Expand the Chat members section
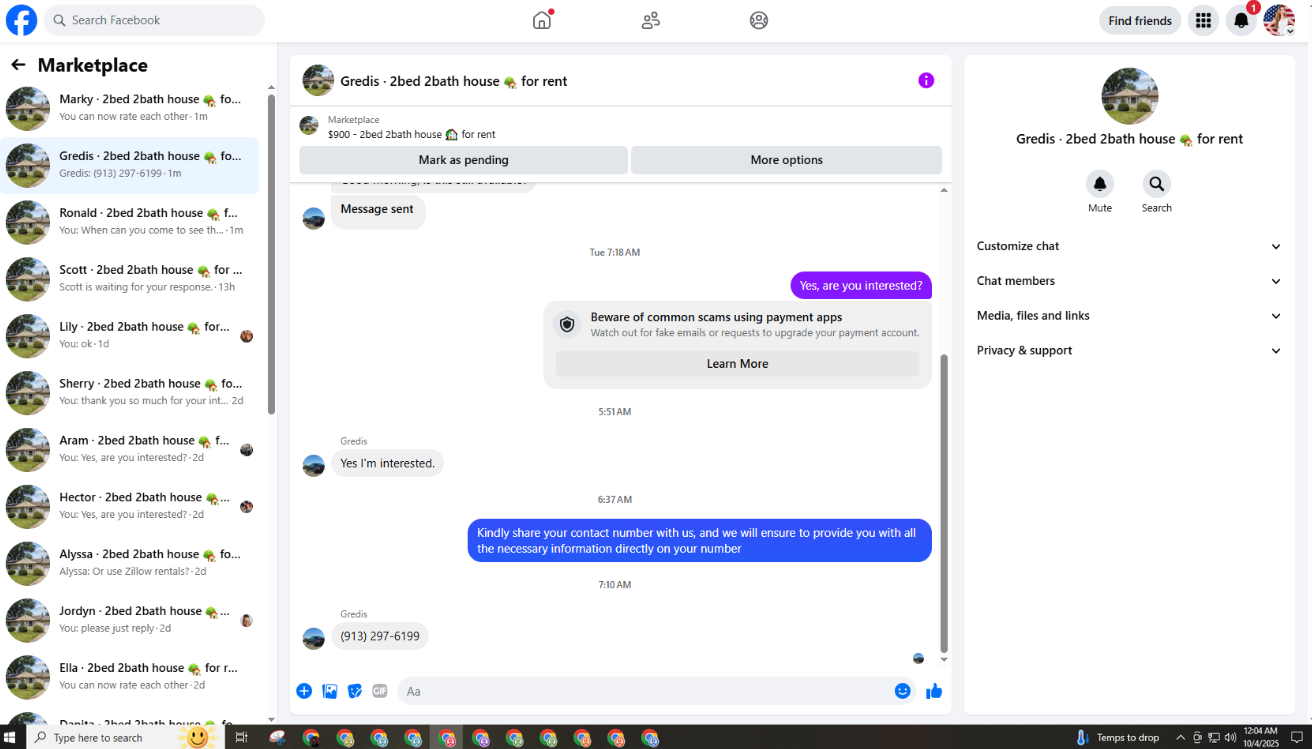The image size is (1312, 749). tap(1129, 281)
